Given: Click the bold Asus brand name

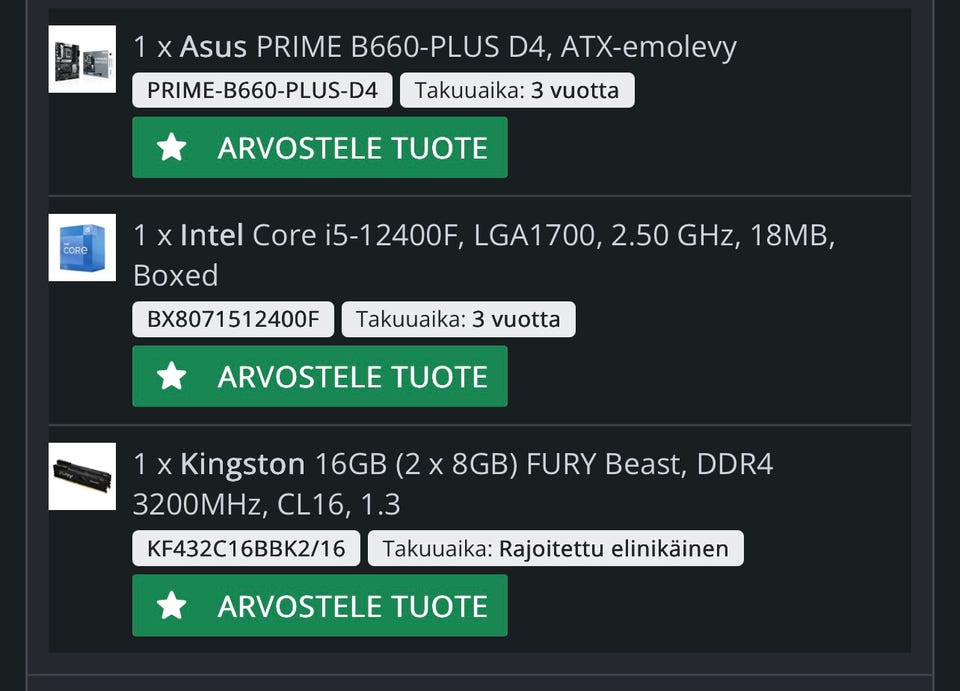Looking at the screenshot, I should (x=214, y=46).
